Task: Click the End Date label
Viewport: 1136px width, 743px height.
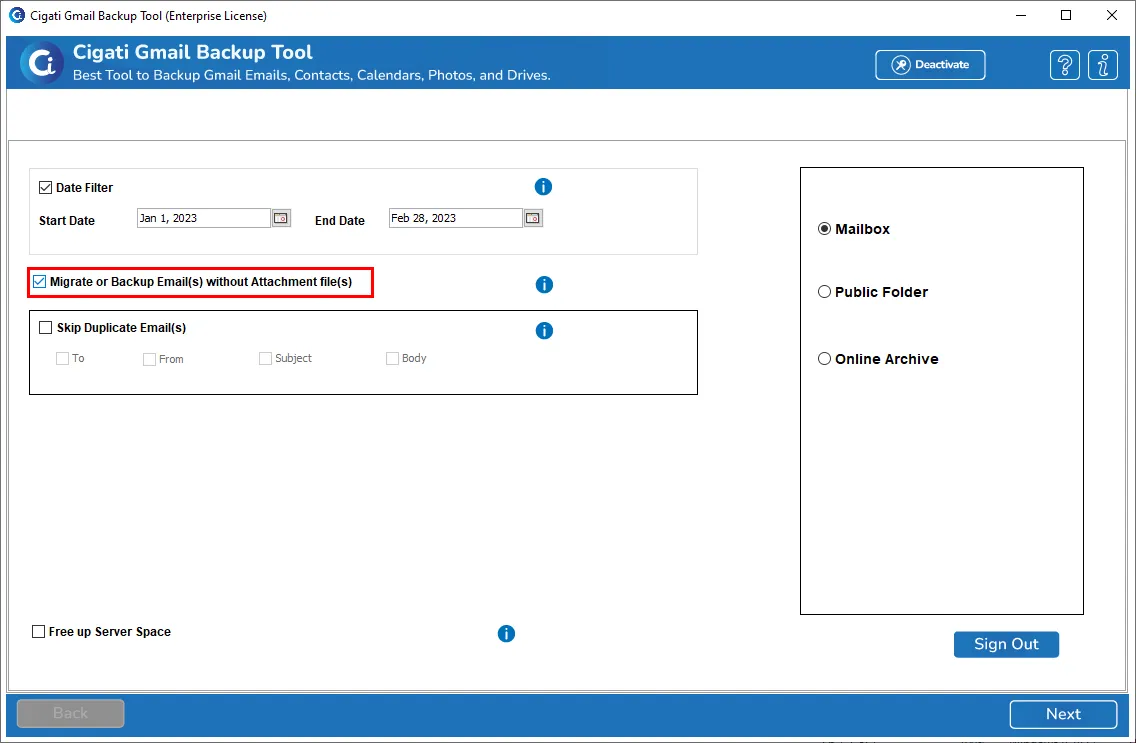Action: 340,221
